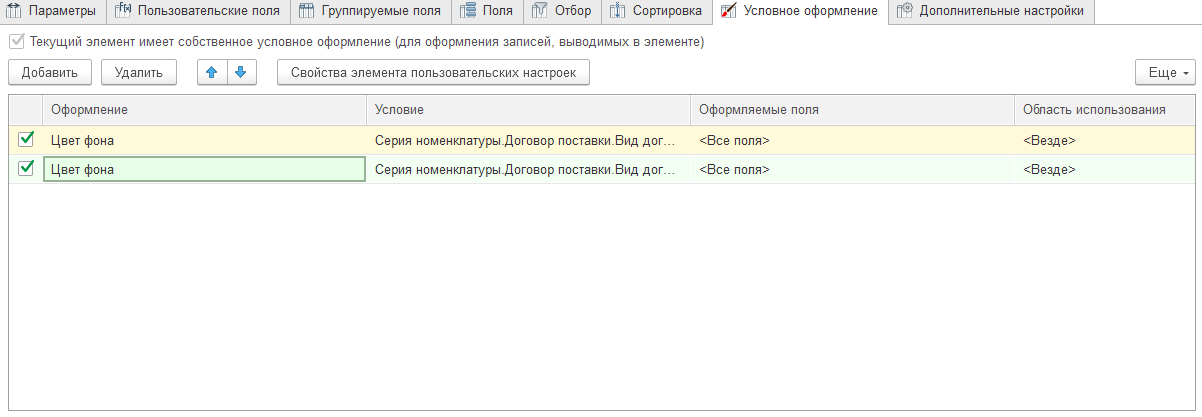Click the Параметры tab icon

pyautogui.click(x=14, y=12)
